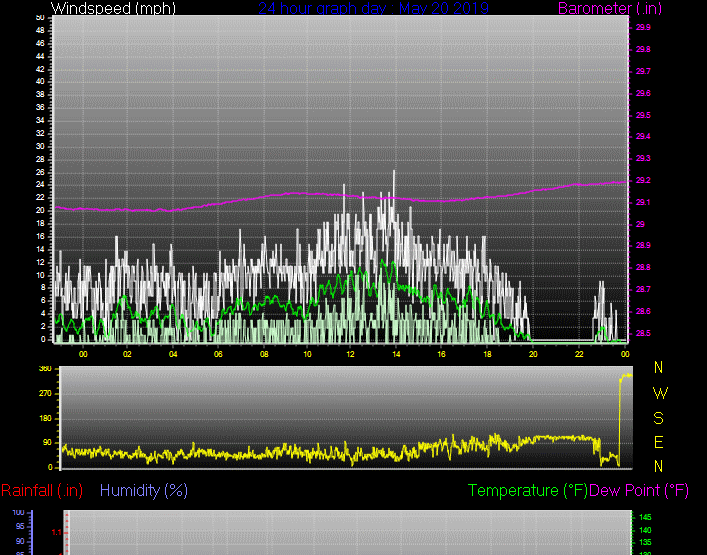Click the W compass direction label
This screenshot has width=707, height=555.
pyautogui.click(x=660, y=393)
